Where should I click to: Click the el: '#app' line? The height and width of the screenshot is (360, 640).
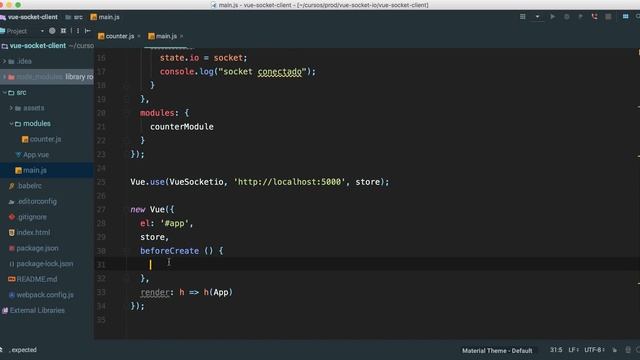point(167,223)
